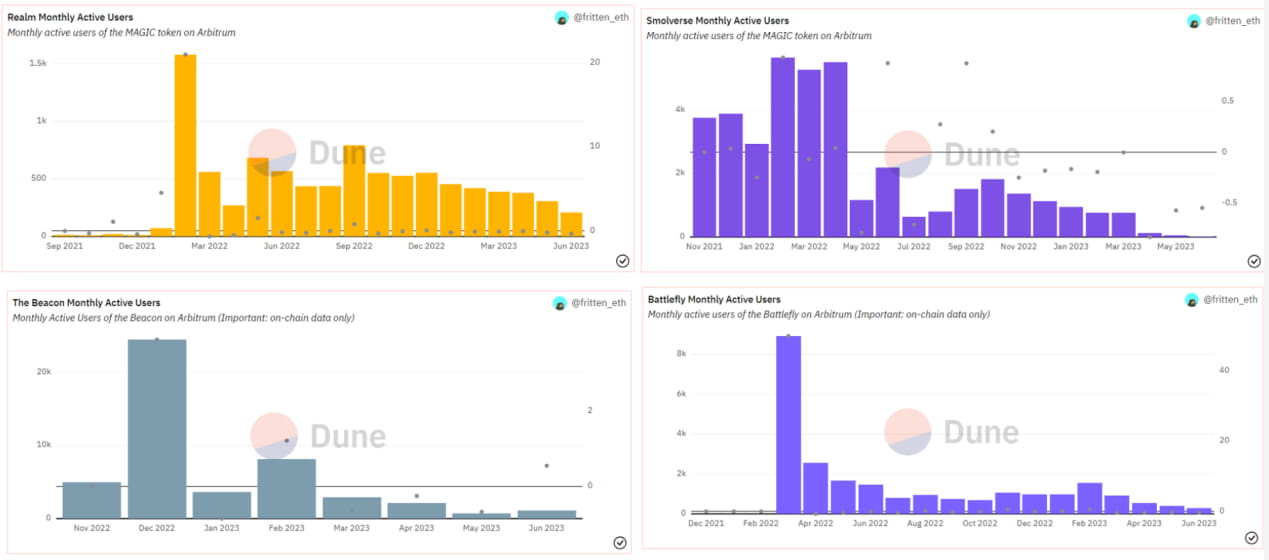Click the checkmark icon on the Realm chart
Viewport: 1269px width, 560px height.
click(x=622, y=260)
